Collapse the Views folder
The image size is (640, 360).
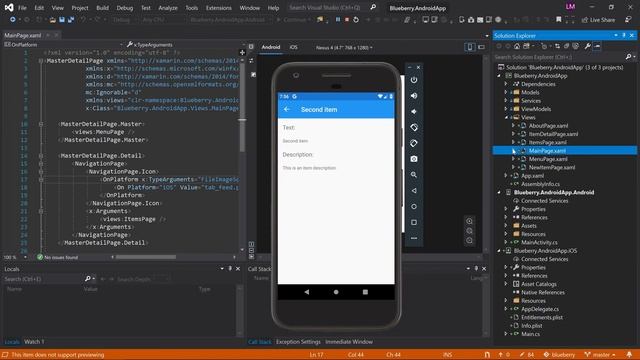(507, 118)
